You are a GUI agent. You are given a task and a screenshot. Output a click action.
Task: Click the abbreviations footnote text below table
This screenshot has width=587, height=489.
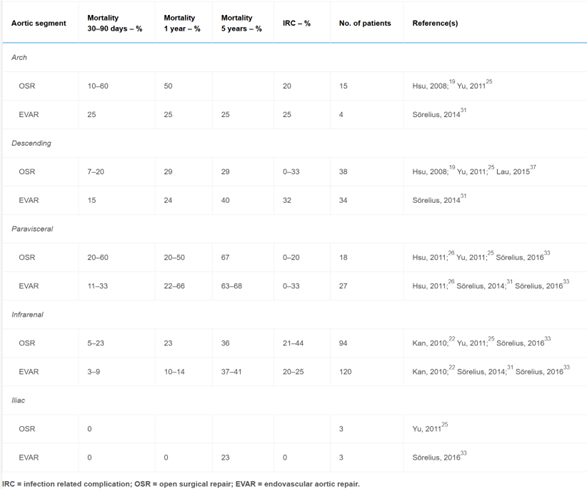tap(181, 484)
